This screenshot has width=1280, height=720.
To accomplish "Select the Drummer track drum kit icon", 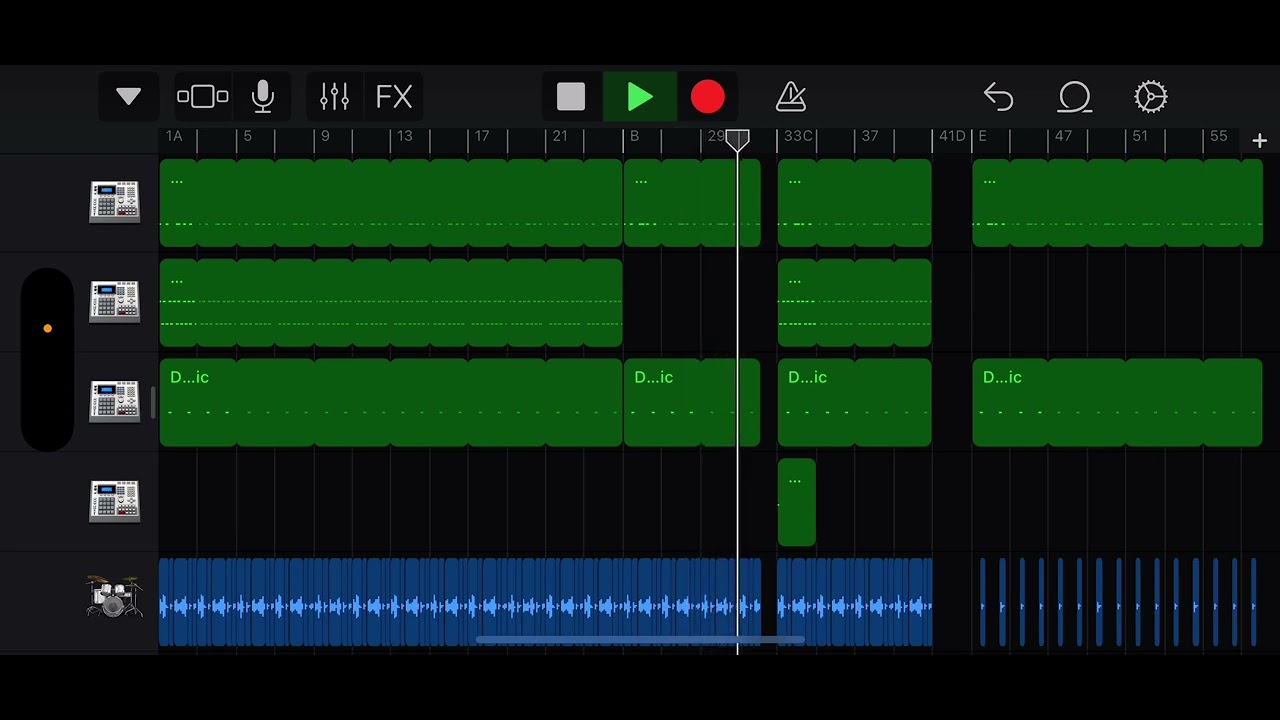I will click(113, 597).
